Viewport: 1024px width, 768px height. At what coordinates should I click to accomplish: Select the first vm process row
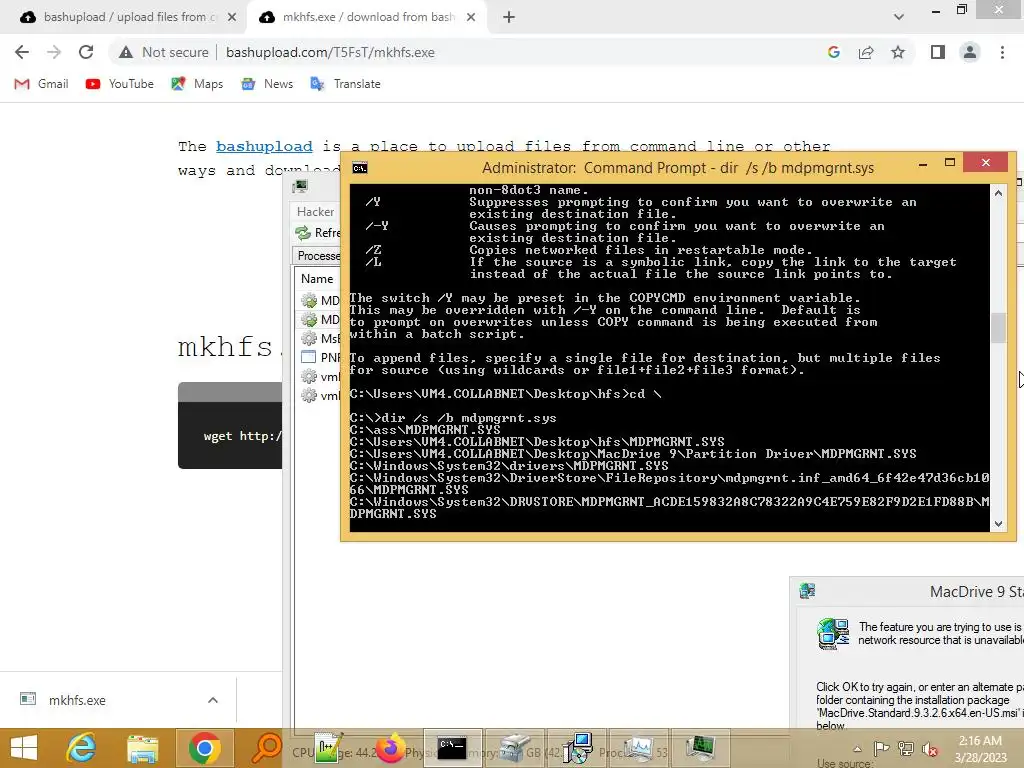click(320, 377)
